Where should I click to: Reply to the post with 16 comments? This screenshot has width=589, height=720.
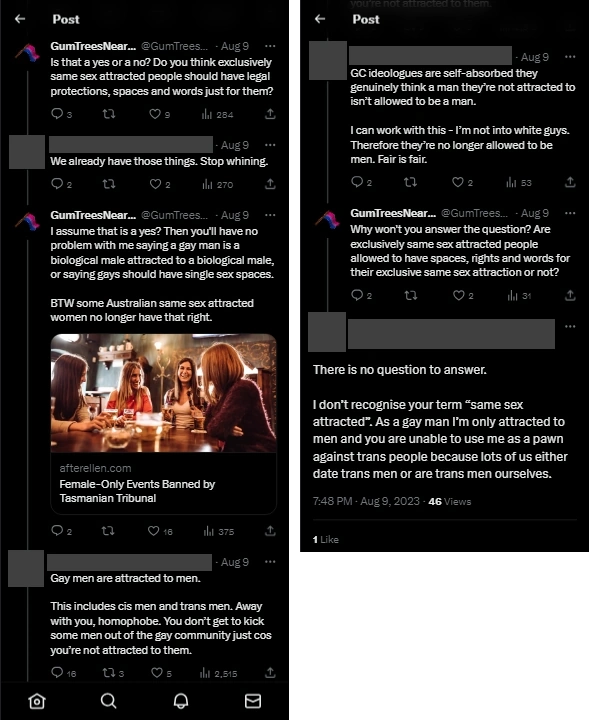click(57, 673)
